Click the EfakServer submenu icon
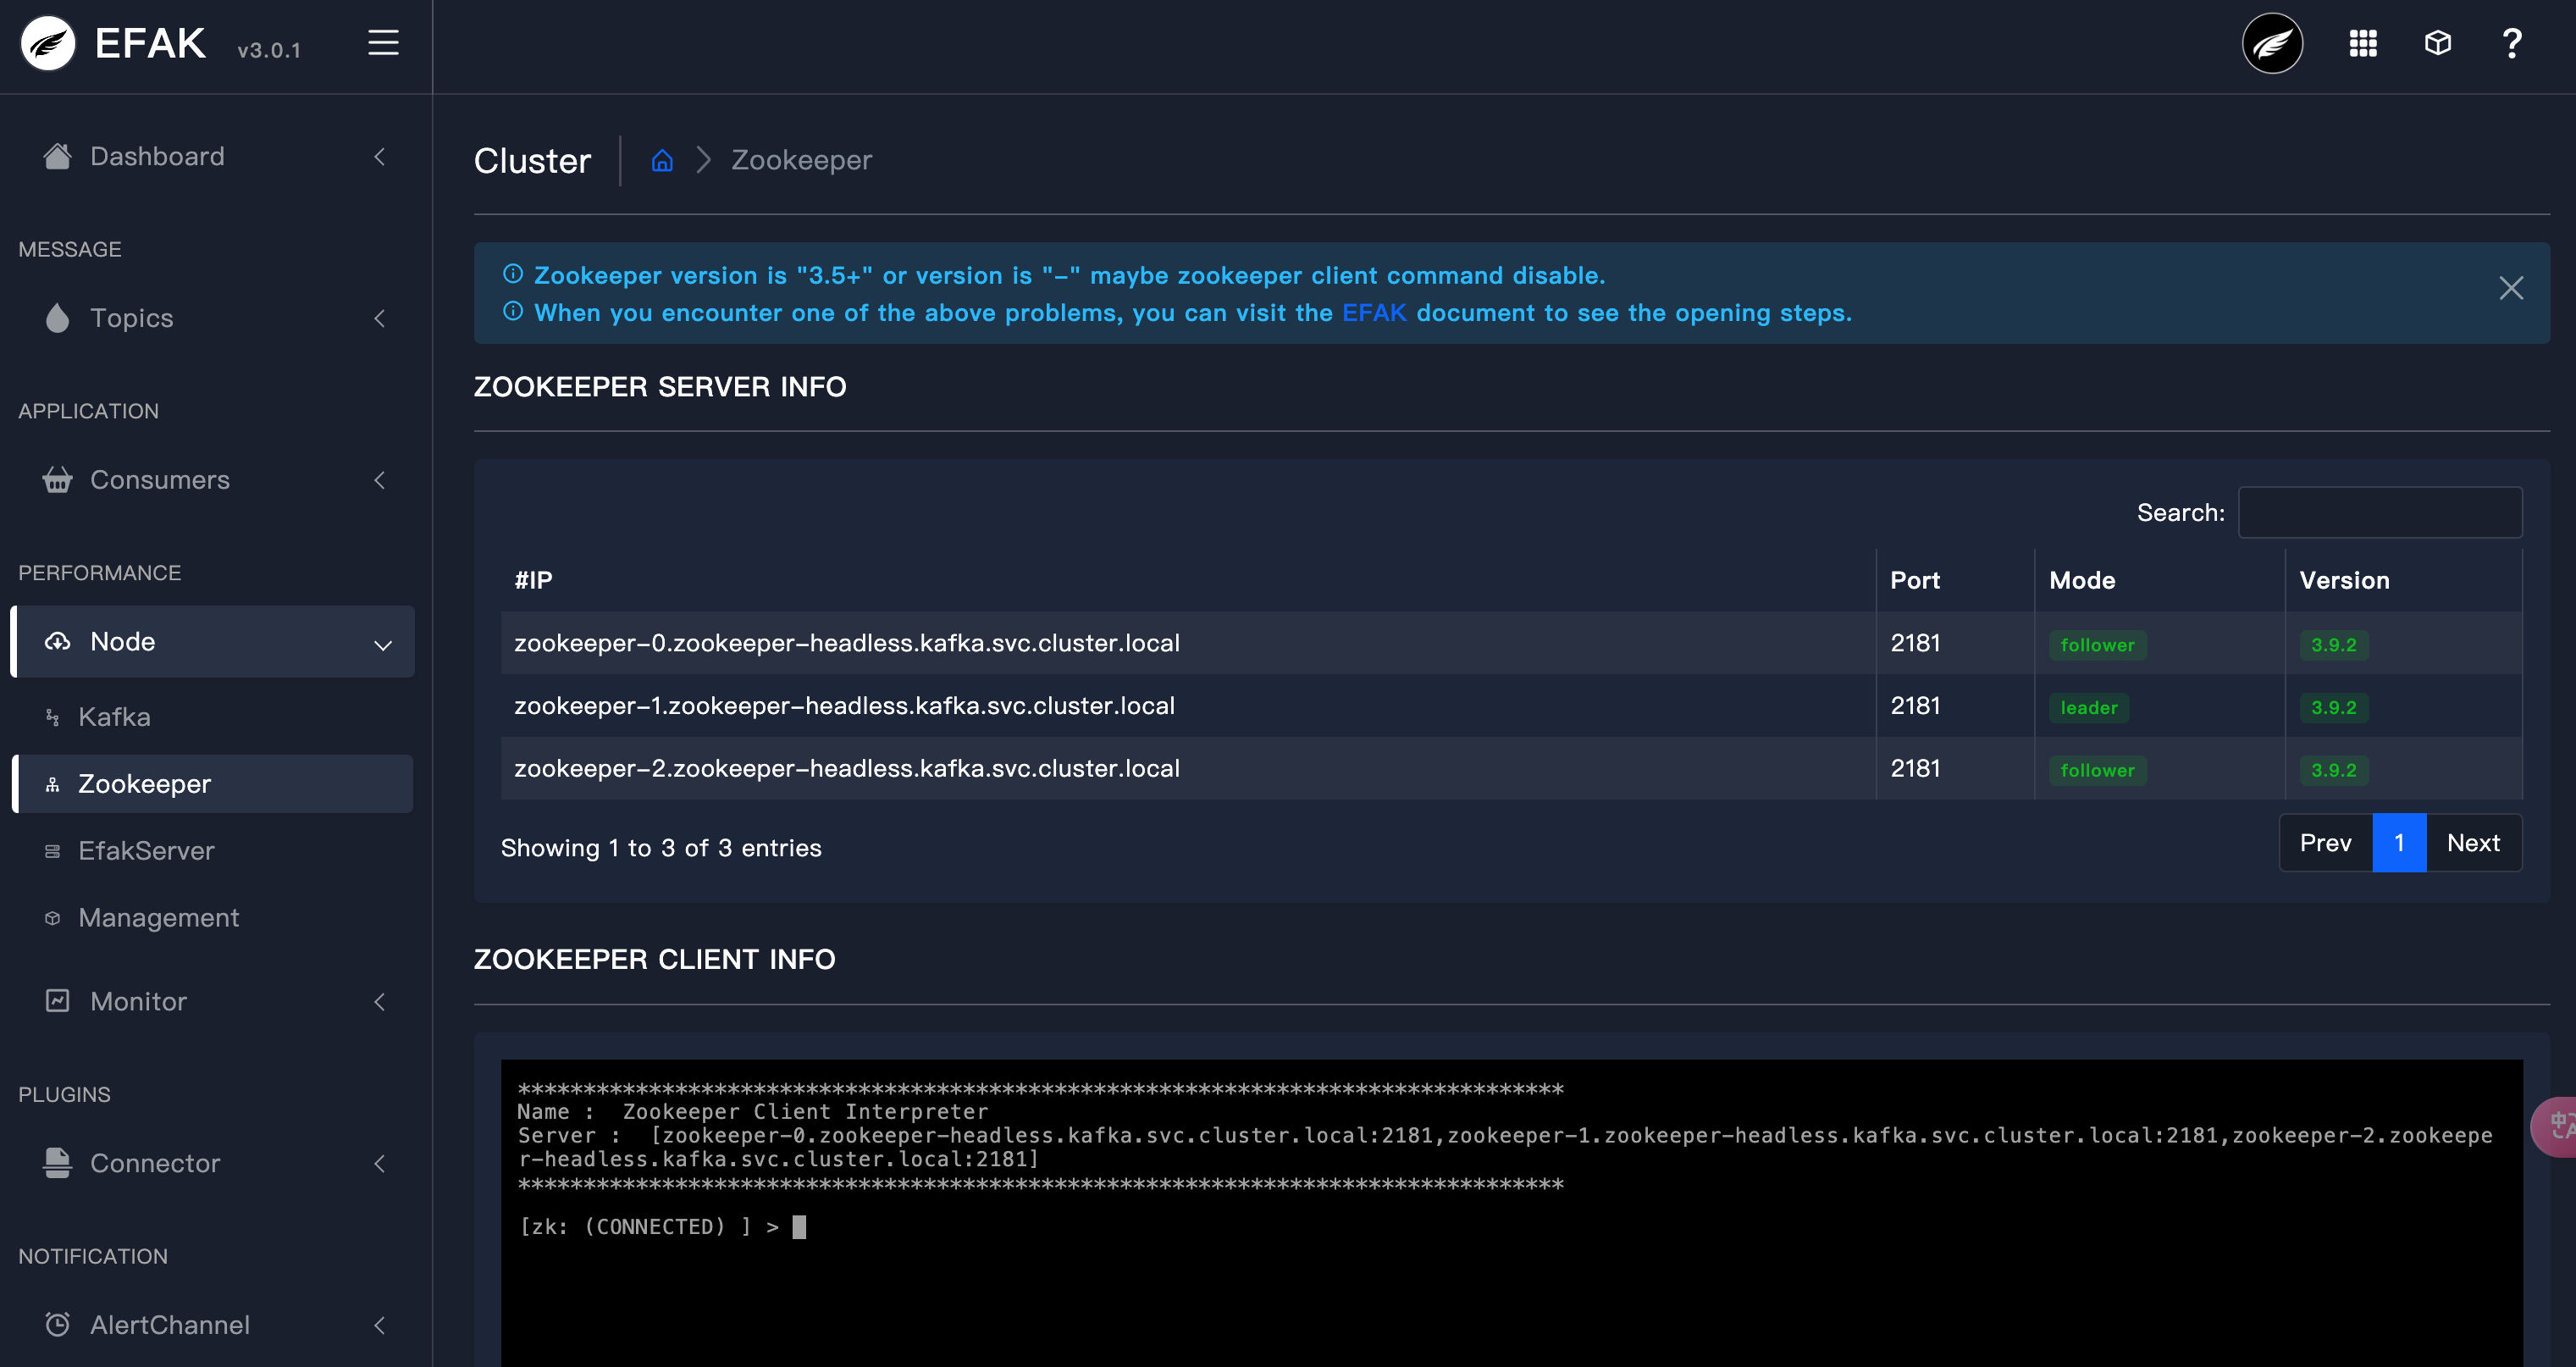The height and width of the screenshot is (1367, 2576). 53,851
